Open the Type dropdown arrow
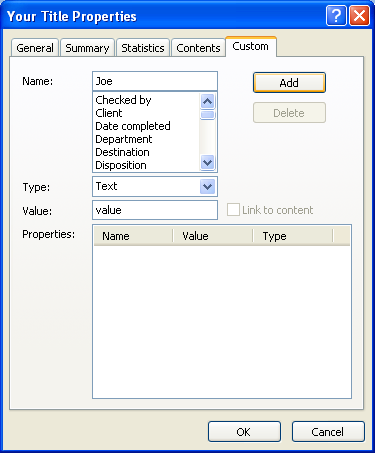Image resolution: width=375 pixels, height=453 pixels. 207,186
